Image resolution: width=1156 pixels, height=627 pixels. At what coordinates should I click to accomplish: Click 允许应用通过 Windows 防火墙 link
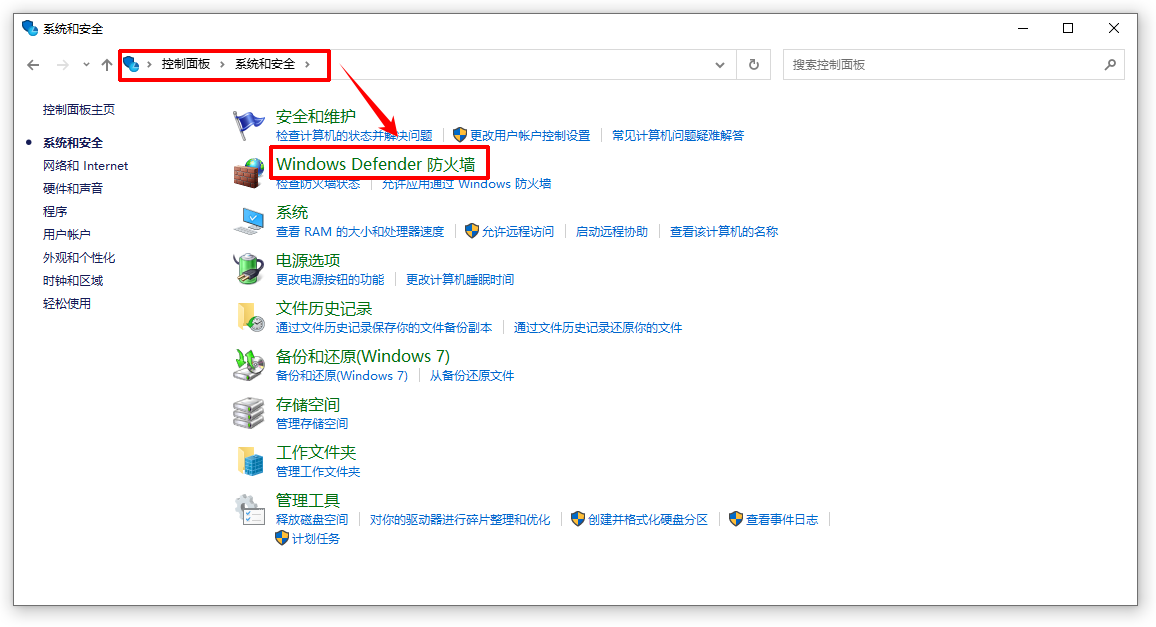[466, 184]
